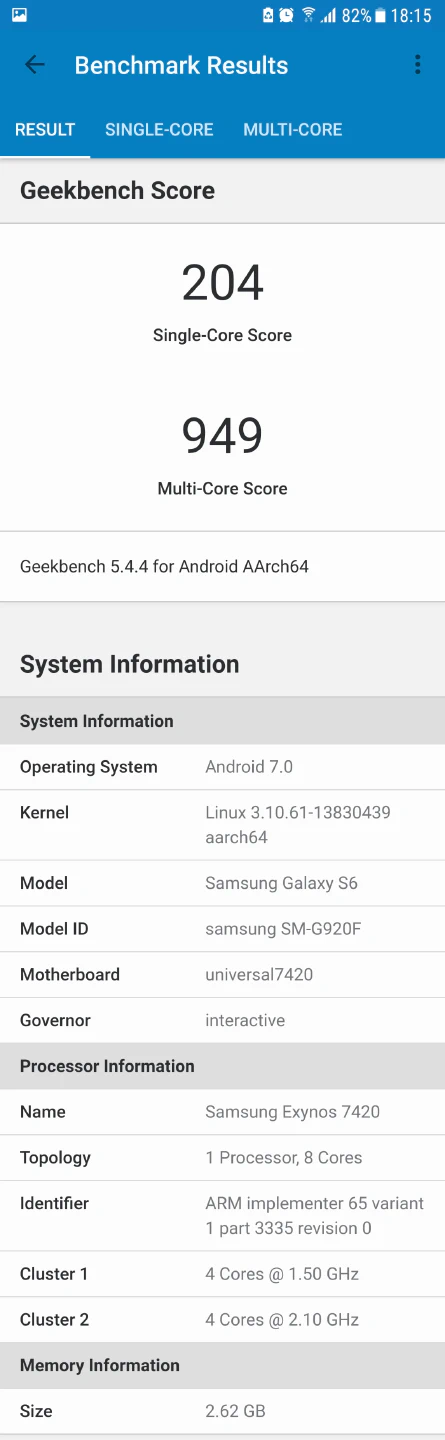Tap the signal strength bars icon
The image size is (445, 1440).
pos(328,15)
